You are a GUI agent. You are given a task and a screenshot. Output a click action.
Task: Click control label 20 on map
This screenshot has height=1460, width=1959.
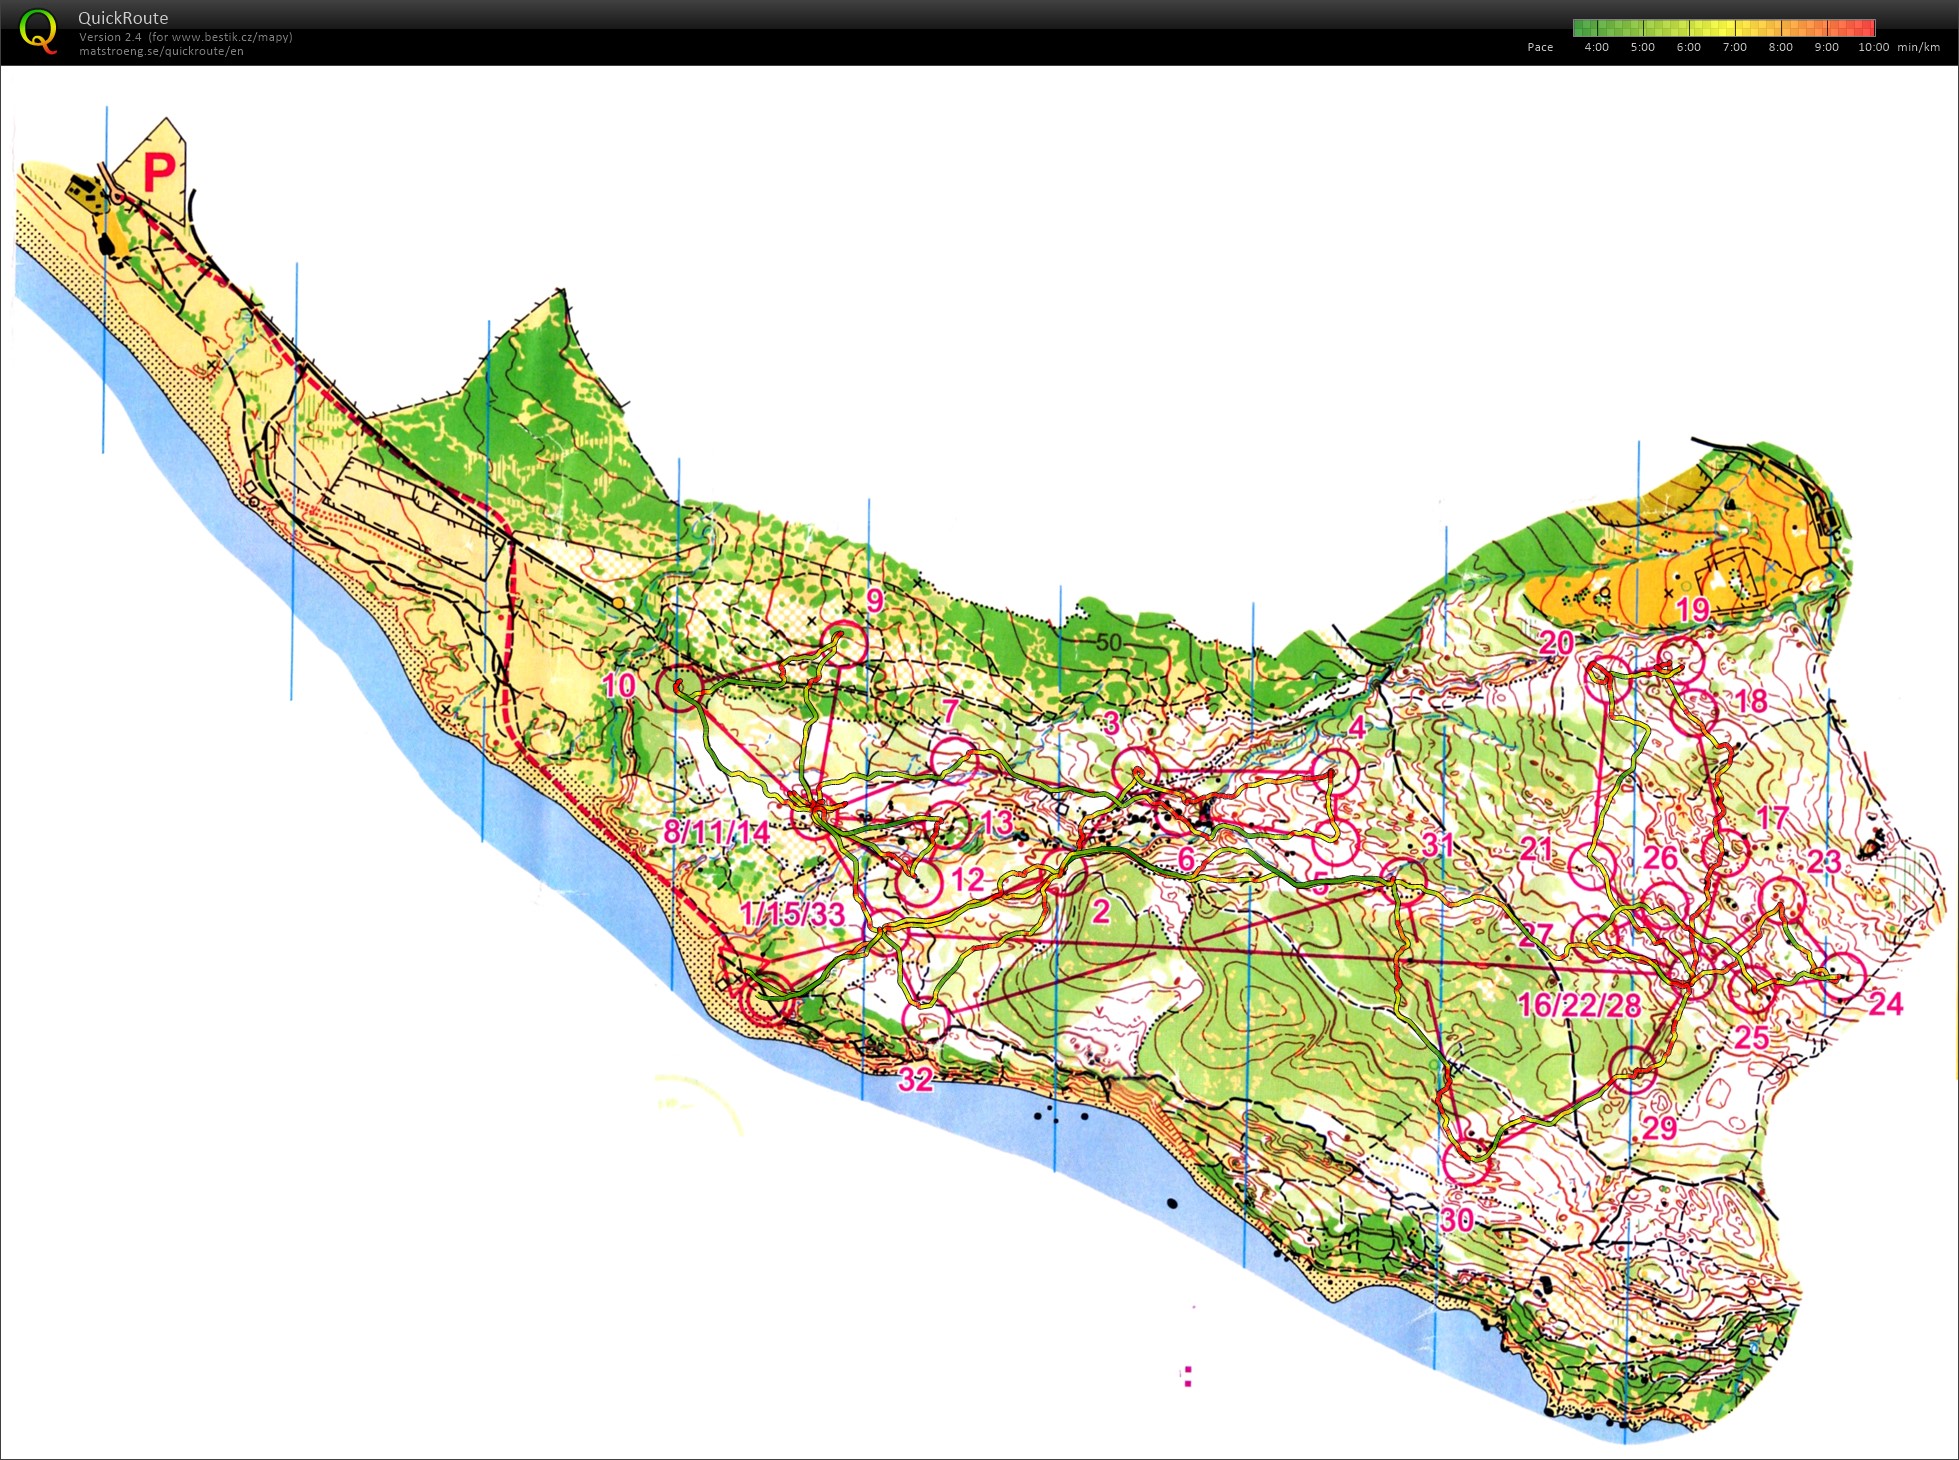coord(1556,643)
